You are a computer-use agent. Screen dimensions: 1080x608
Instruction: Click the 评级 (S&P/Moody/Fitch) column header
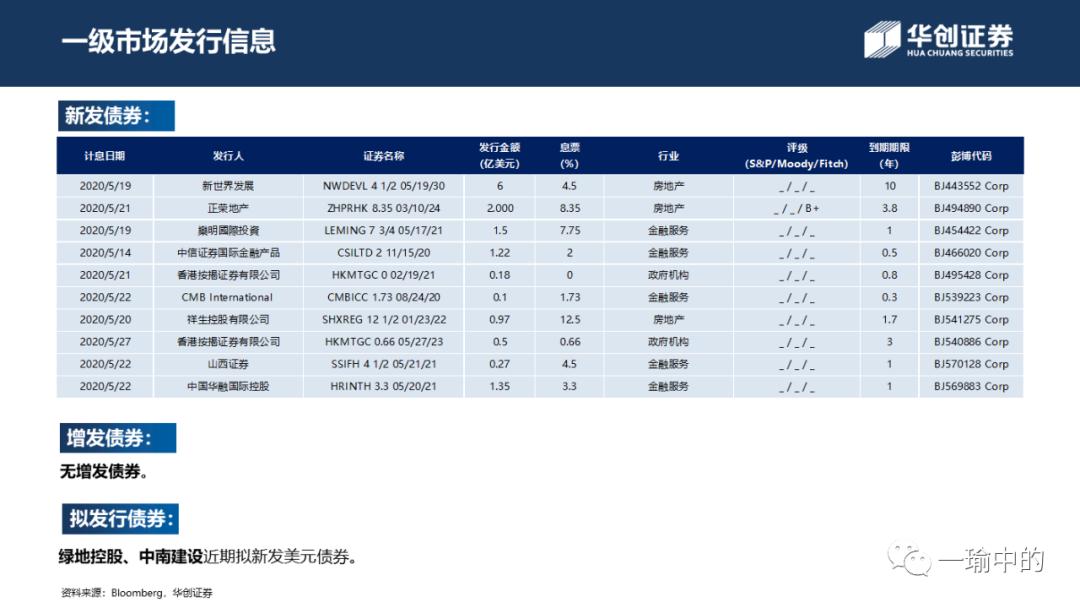coord(795,154)
